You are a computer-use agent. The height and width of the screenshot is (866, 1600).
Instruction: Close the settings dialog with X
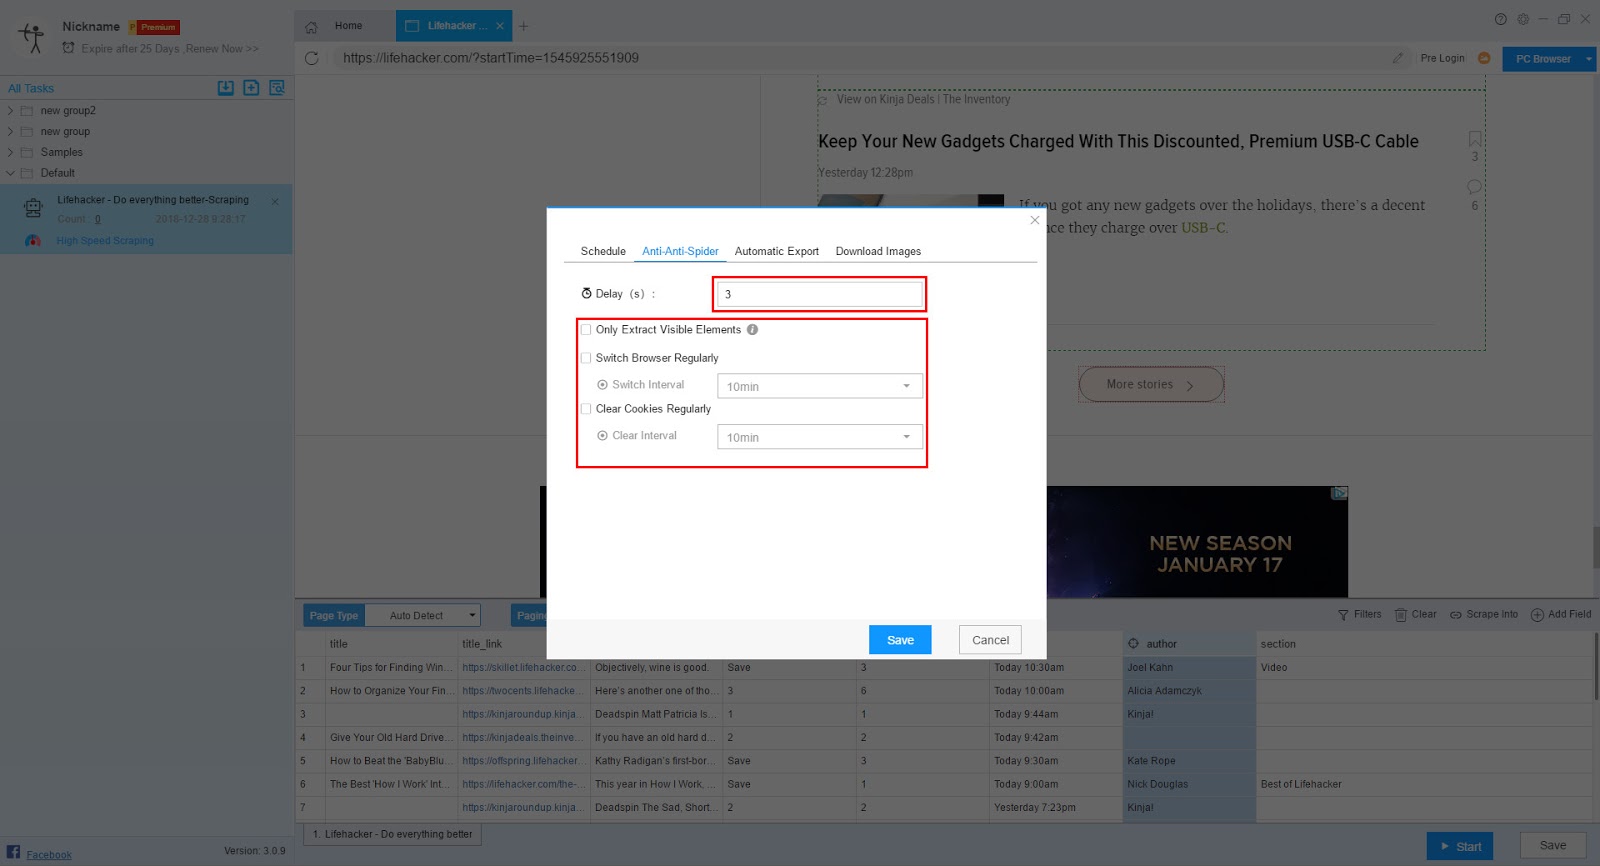[x=1035, y=220]
